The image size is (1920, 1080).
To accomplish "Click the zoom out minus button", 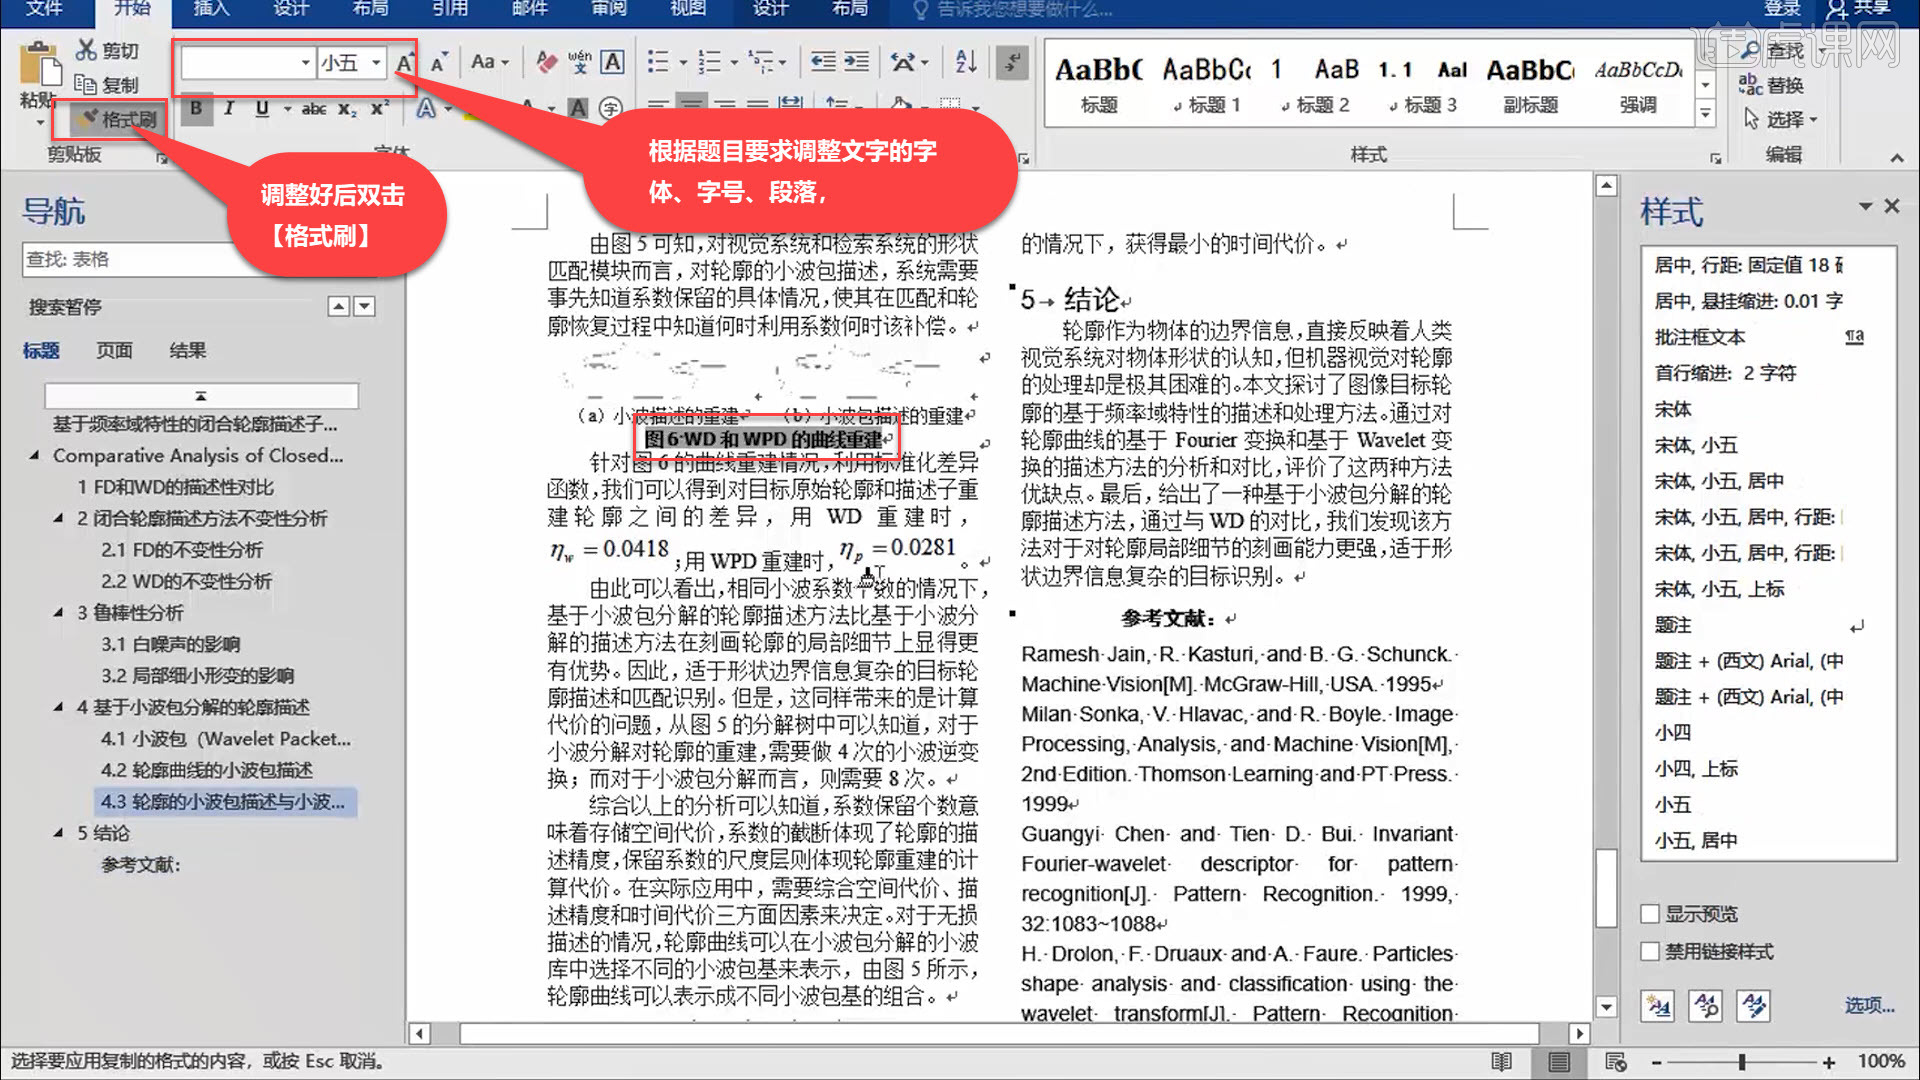I will (1657, 1062).
